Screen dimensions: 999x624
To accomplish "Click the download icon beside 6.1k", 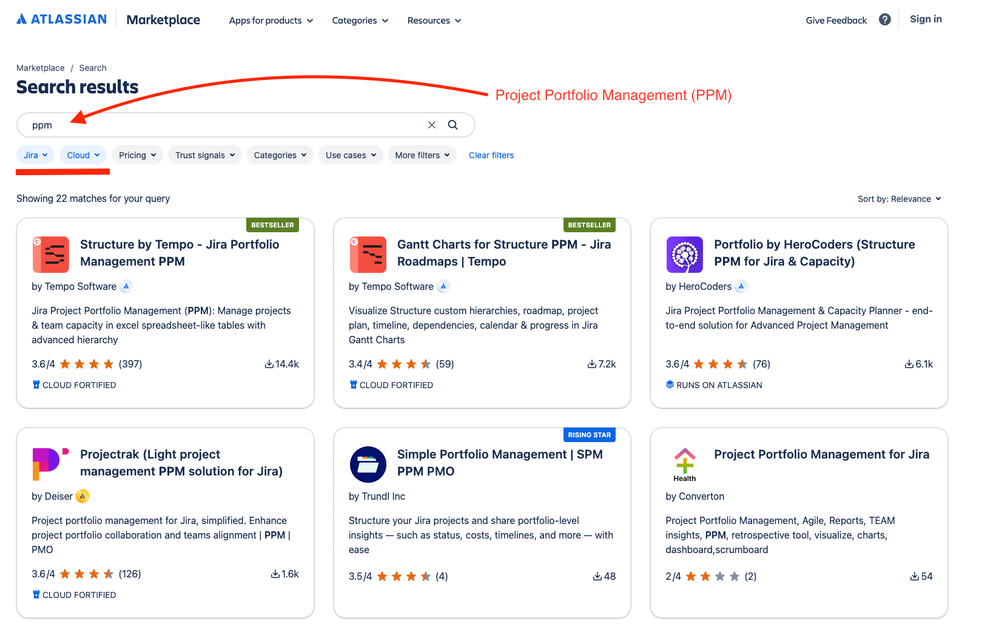I will 909,364.
